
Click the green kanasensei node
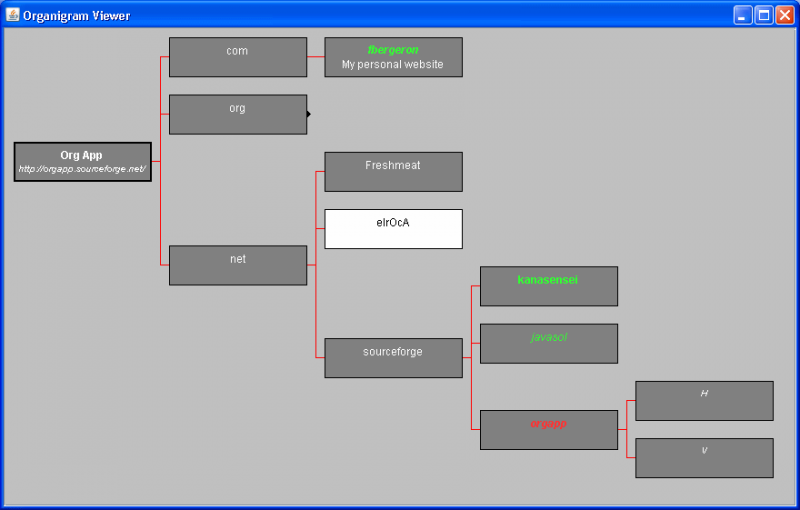tap(549, 286)
